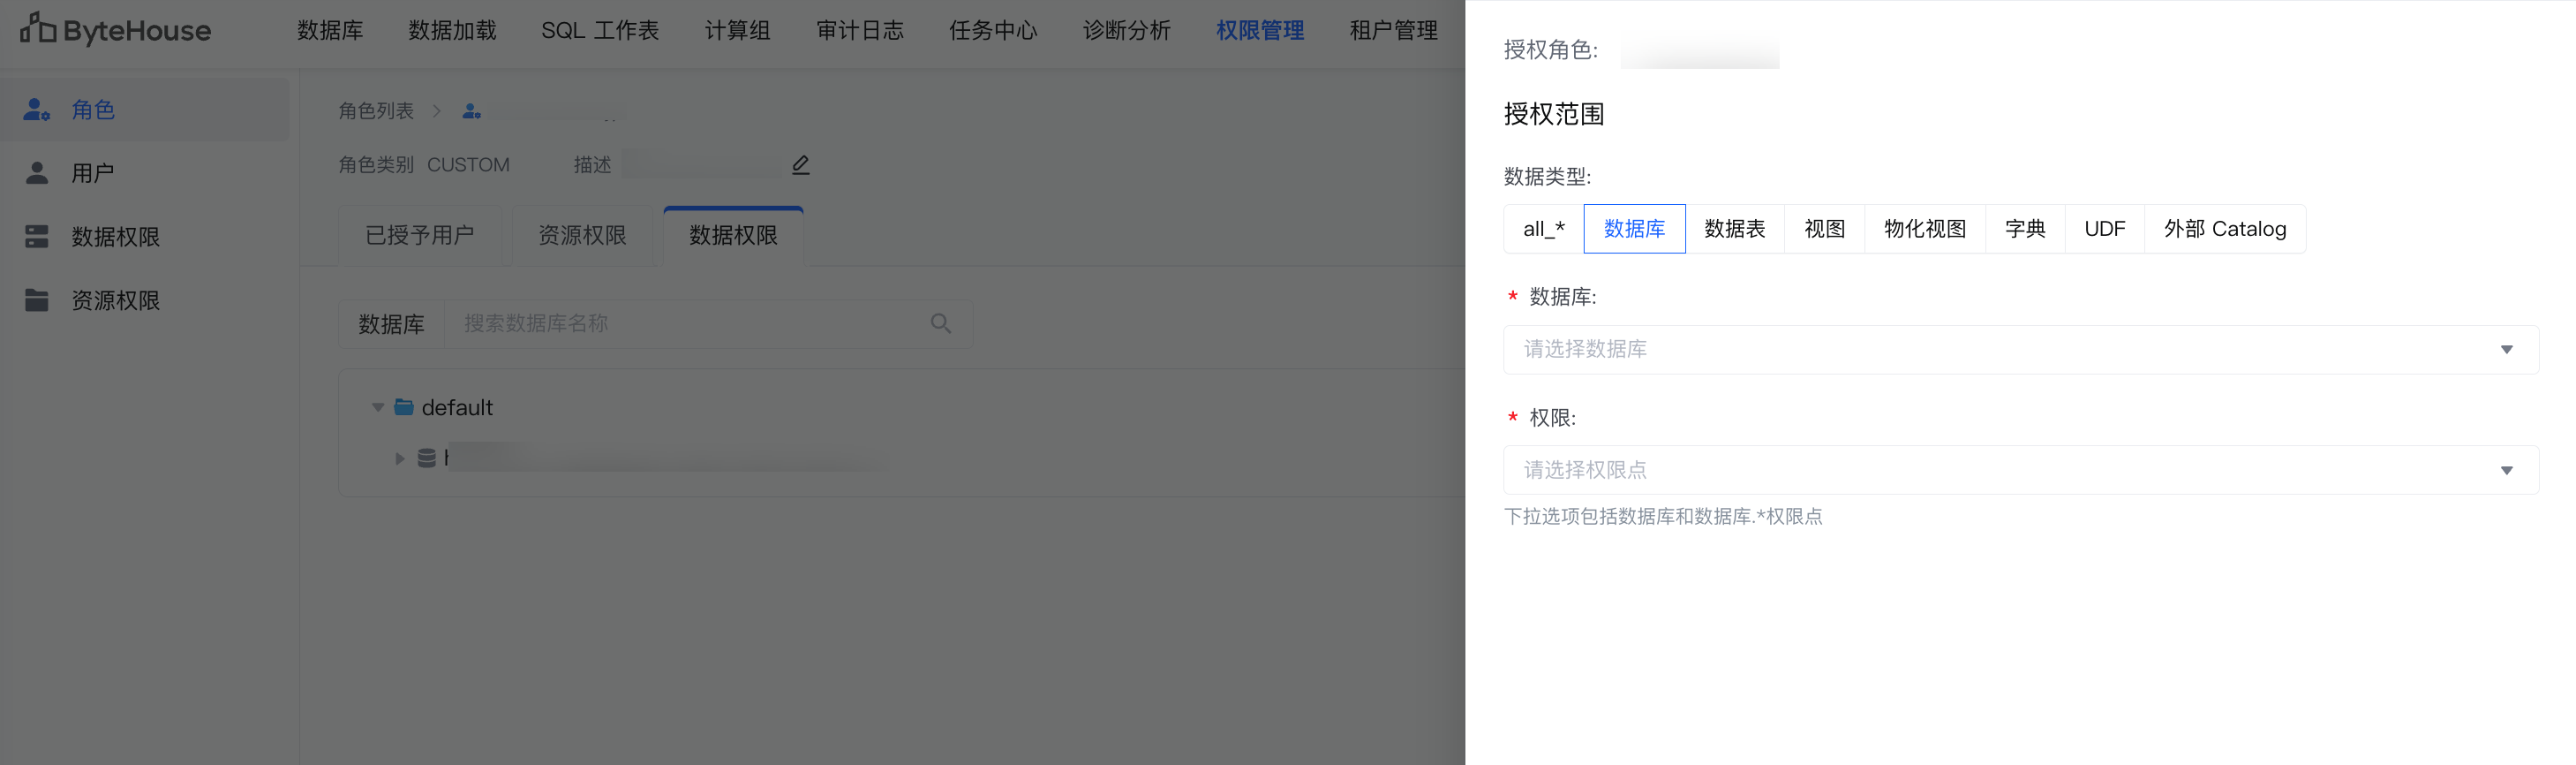Go to SQL 工作表 menu
Screen dimensions: 2576x765
click(x=600, y=31)
